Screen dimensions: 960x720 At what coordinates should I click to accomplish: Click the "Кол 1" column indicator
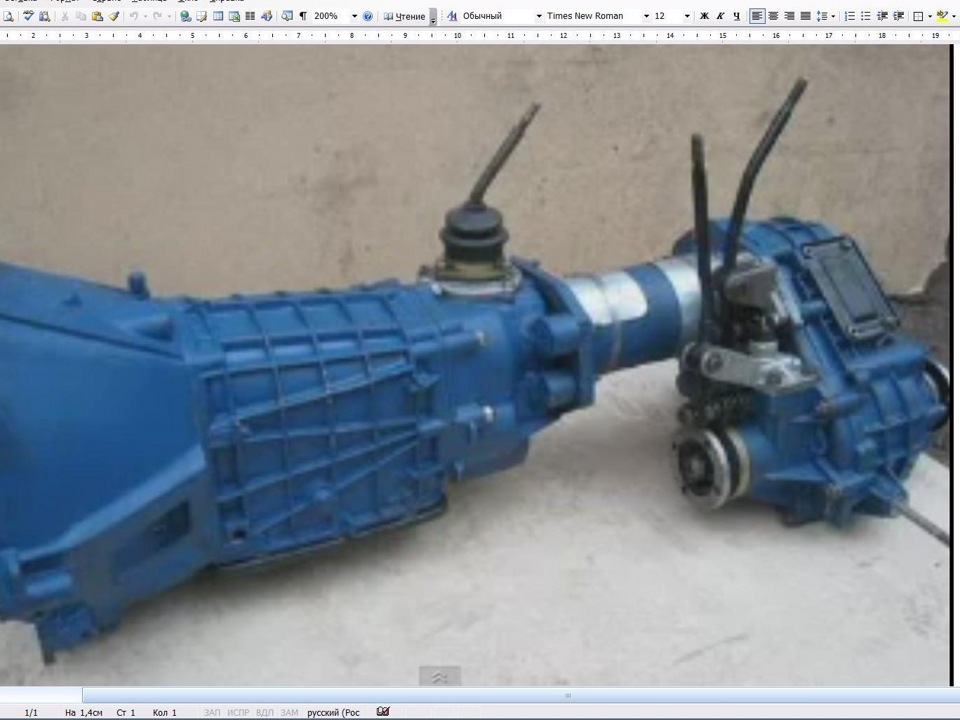pyautogui.click(x=165, y=713)
